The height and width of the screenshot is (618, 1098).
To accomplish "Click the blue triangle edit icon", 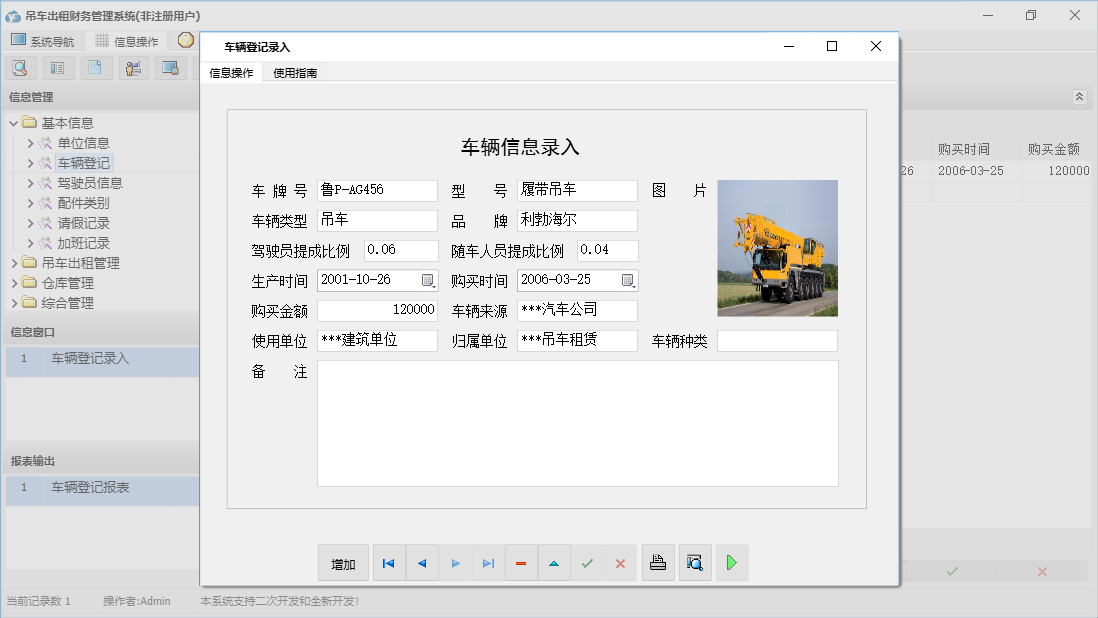I will [554, 563].
